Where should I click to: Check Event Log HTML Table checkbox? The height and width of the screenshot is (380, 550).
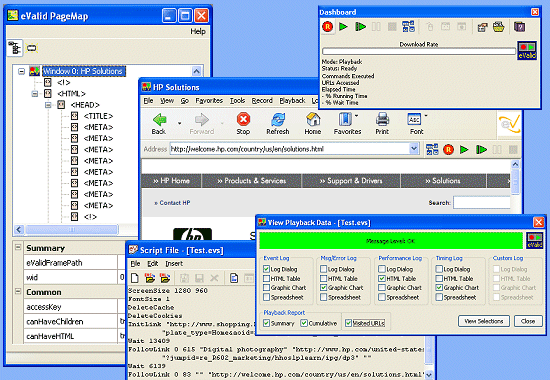tap(266, 279)
